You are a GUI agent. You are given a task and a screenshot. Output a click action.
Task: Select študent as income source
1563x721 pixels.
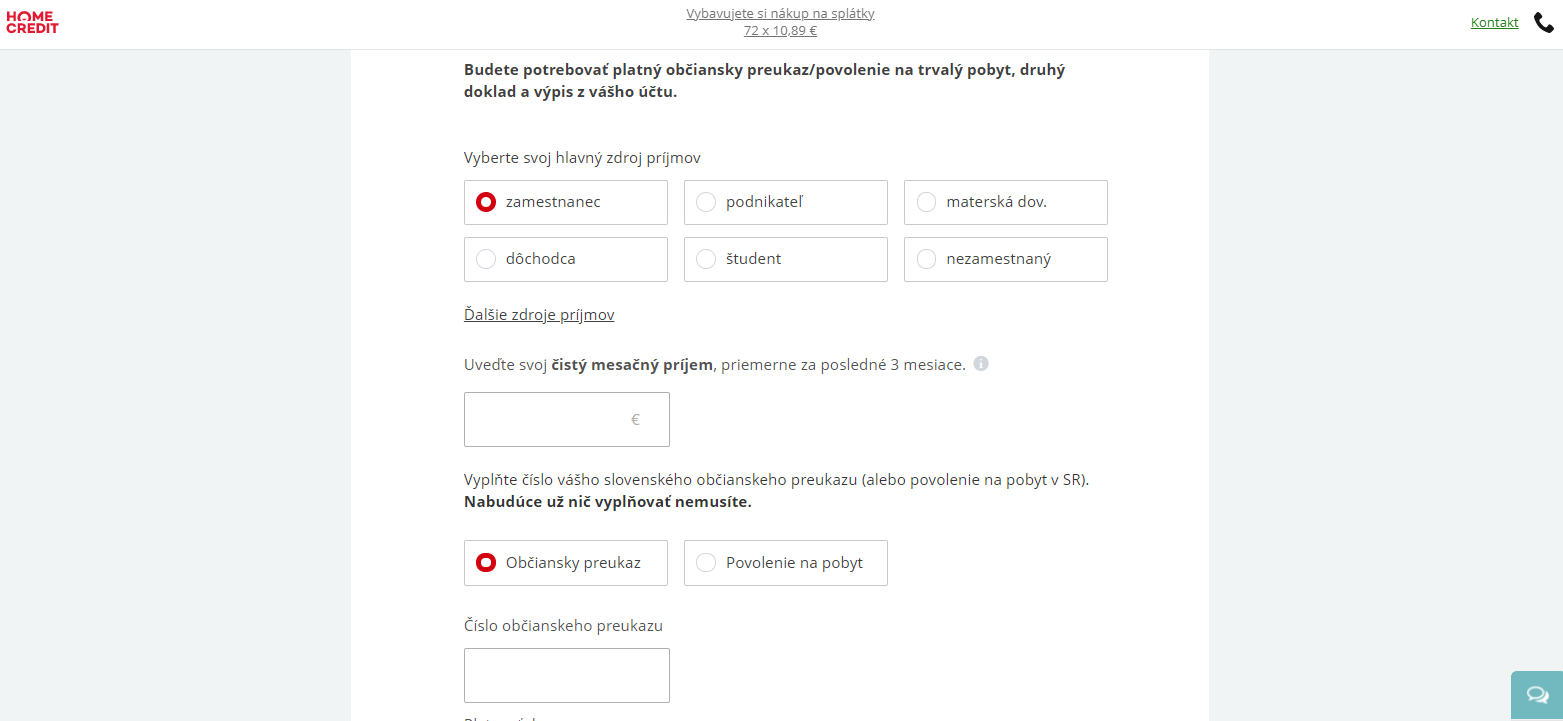[x=786, y=259]
